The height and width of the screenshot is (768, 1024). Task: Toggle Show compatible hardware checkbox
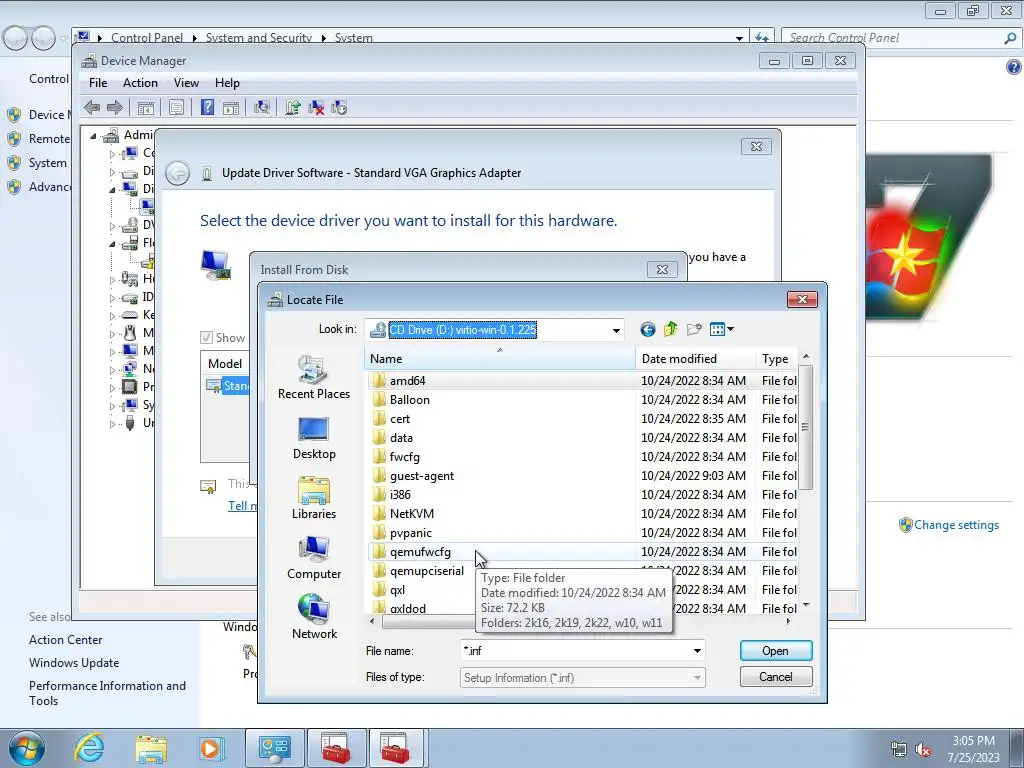coord(206,338)
